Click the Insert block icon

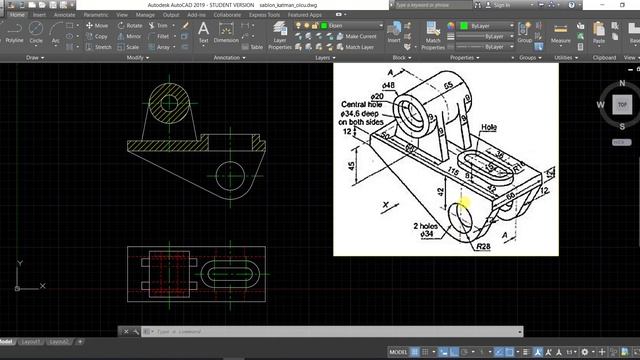coord(394,33)
